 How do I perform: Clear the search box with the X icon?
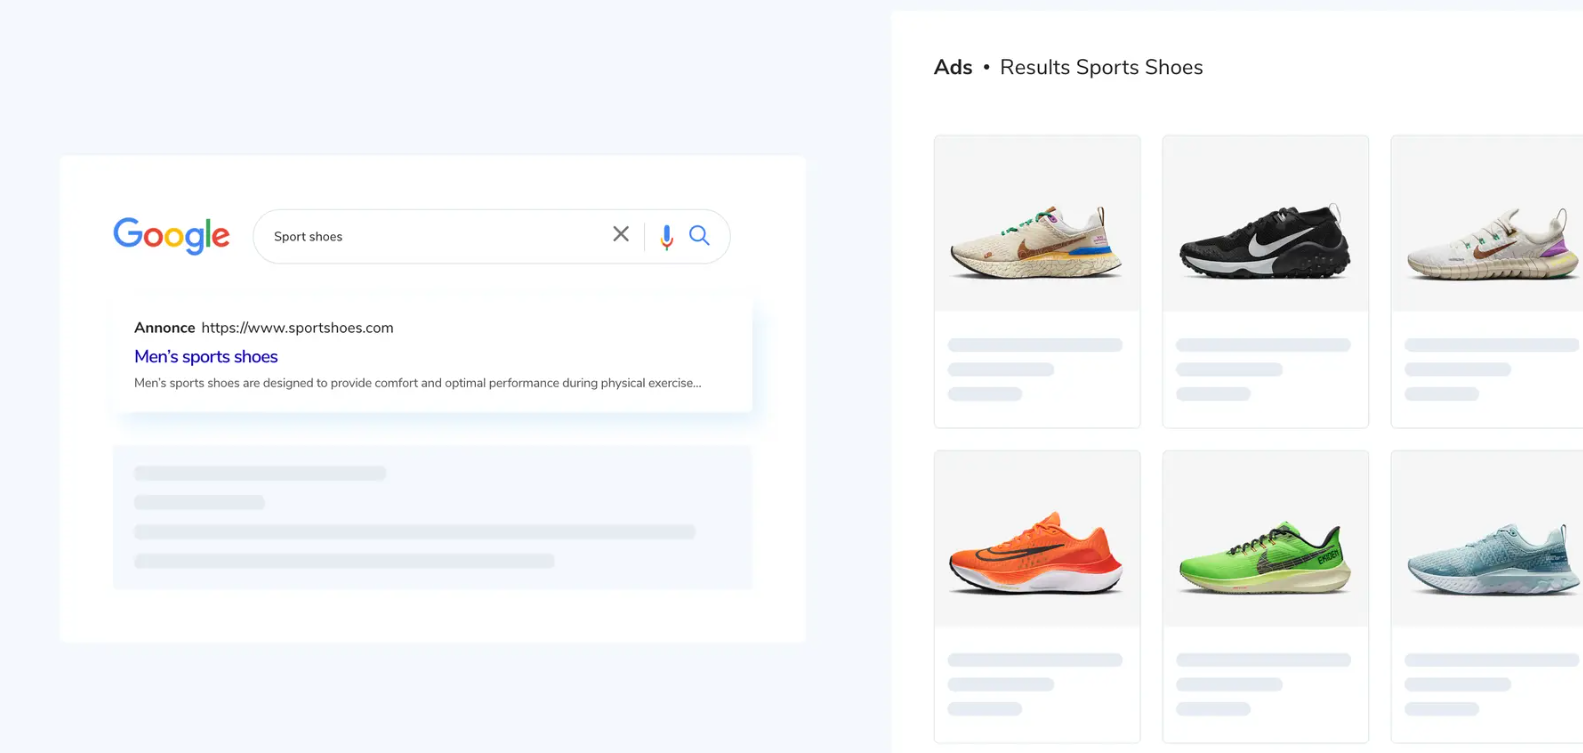point(621,234)
